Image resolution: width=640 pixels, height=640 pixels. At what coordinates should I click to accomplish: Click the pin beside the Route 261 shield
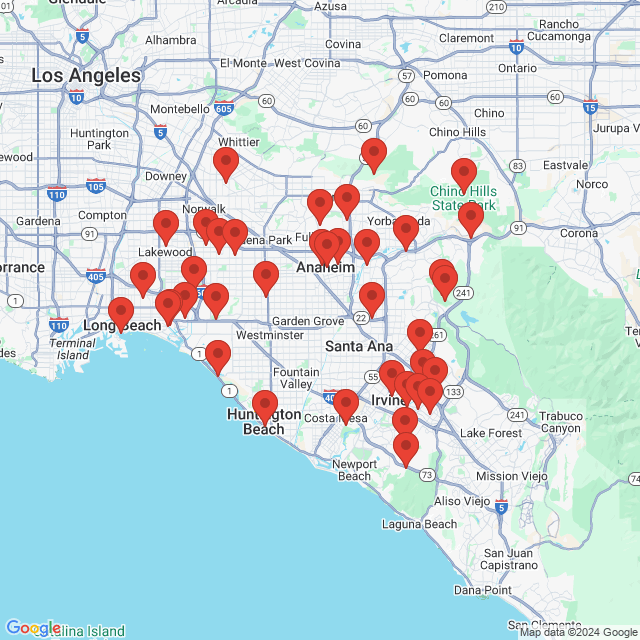[x=420, y=337]
